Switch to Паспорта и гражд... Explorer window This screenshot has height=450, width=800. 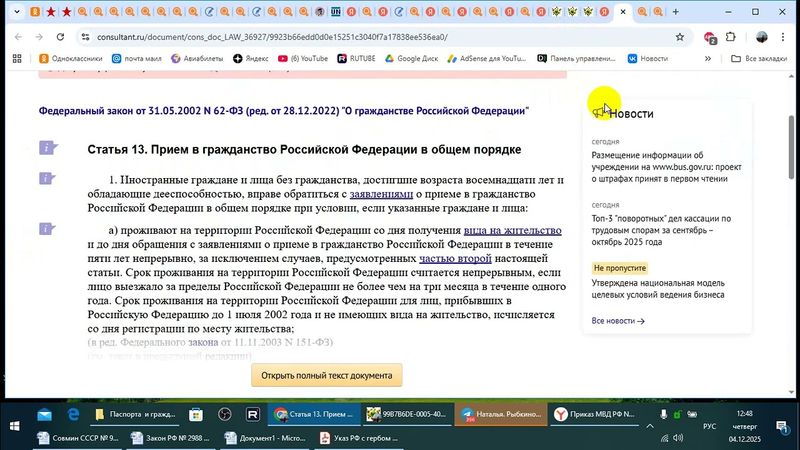tap(135, 415)
